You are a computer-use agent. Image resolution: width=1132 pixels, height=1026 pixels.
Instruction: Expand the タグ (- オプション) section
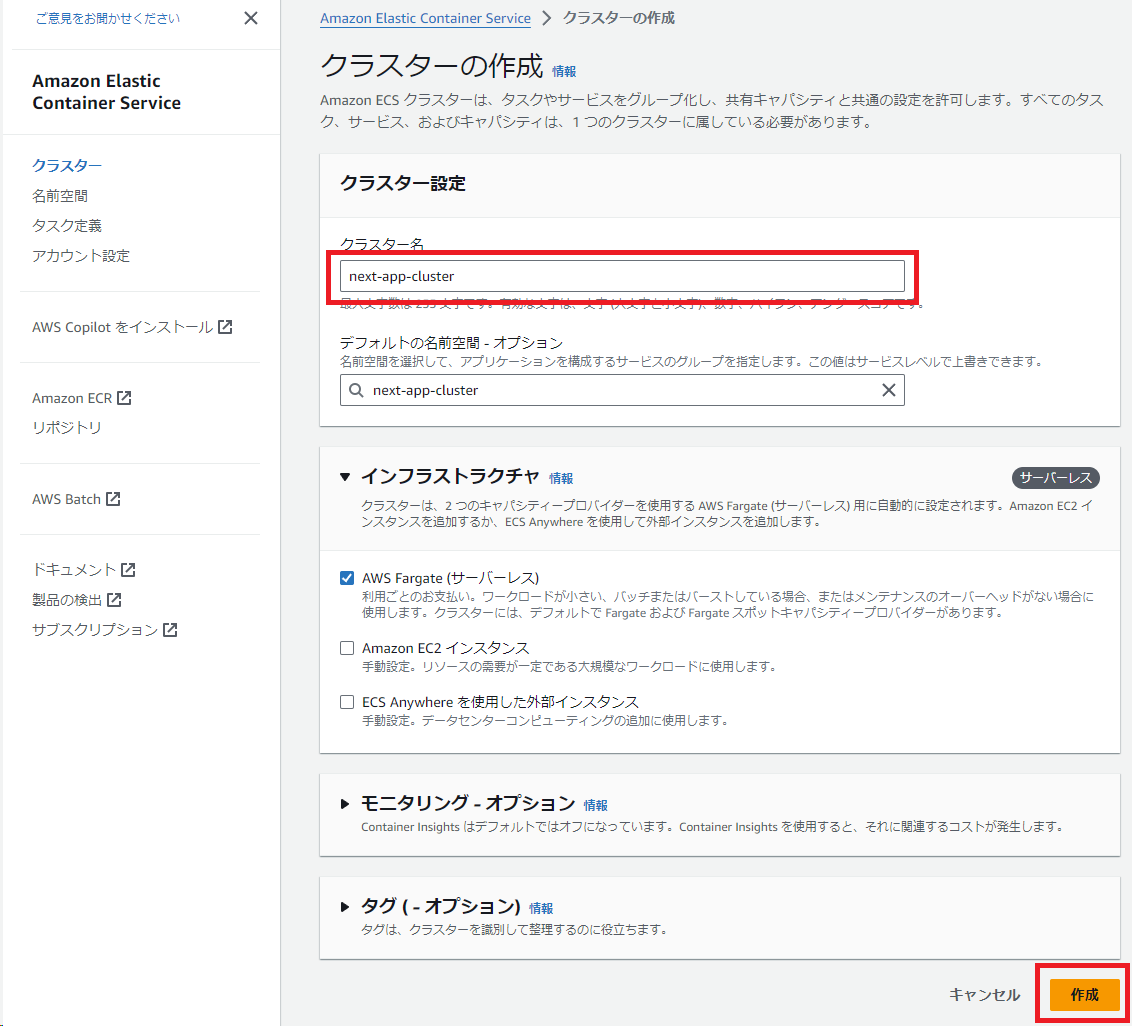(345, 906)
